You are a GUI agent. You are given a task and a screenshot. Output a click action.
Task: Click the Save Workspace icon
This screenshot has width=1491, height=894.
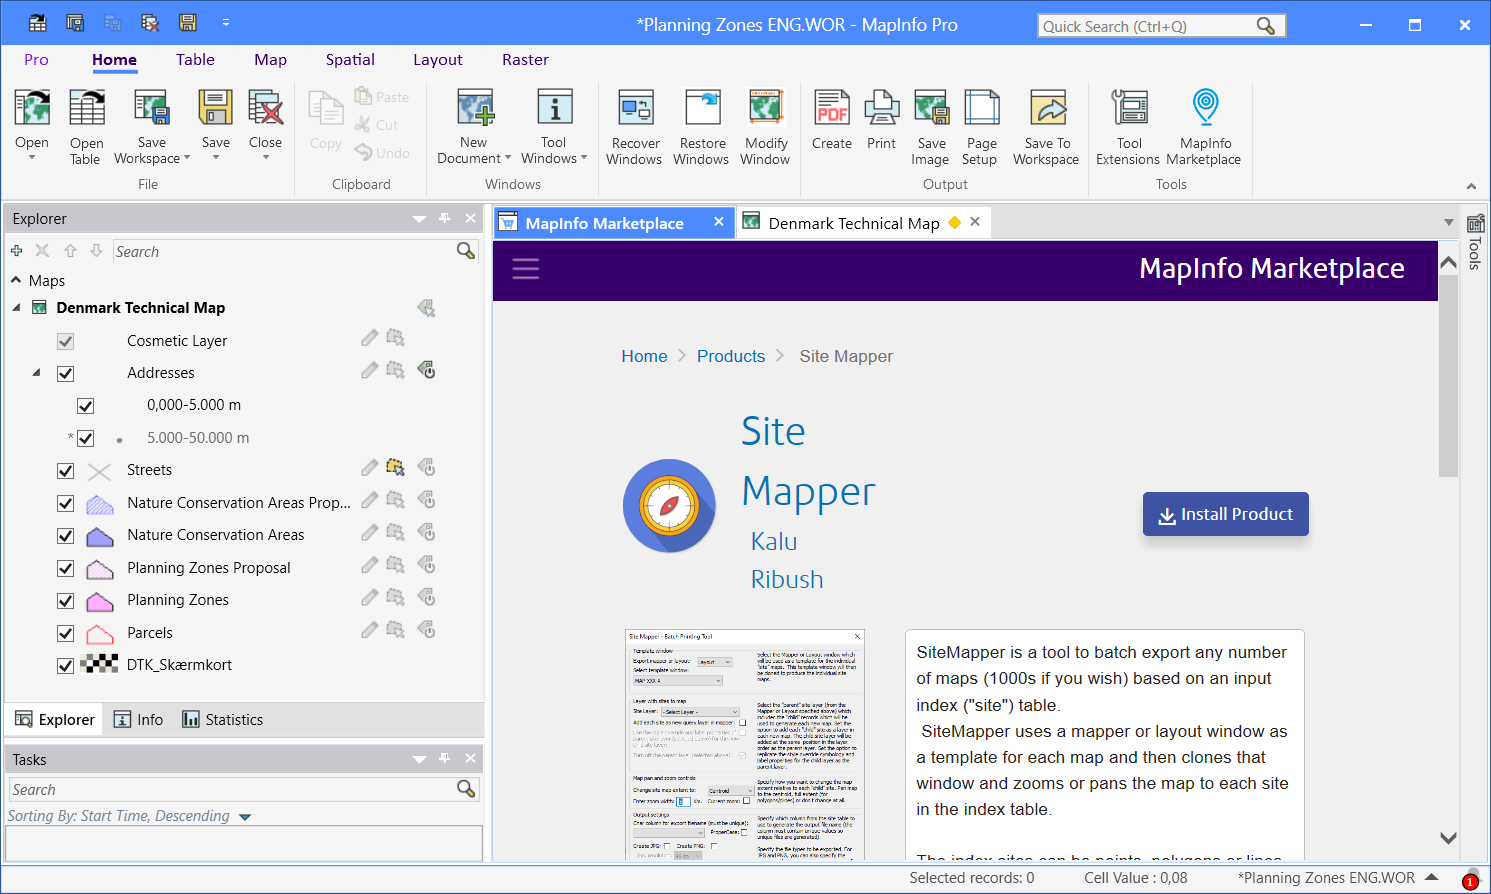(151, 108)
